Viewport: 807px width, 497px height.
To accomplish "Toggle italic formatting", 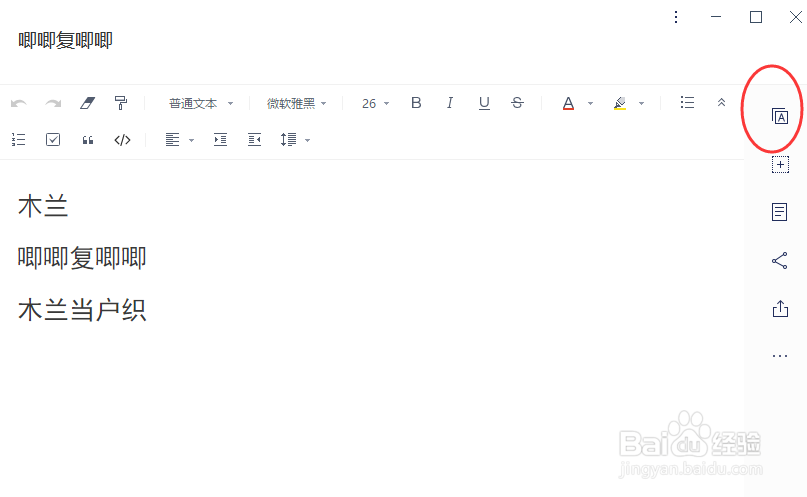I will 450,103.
